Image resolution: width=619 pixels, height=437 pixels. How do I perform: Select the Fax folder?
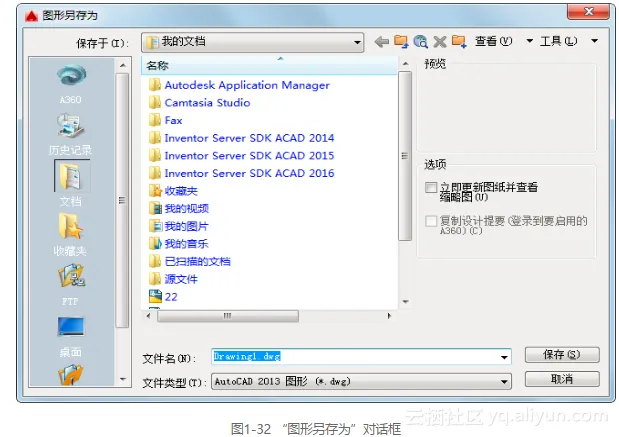(x=165, y=120)
